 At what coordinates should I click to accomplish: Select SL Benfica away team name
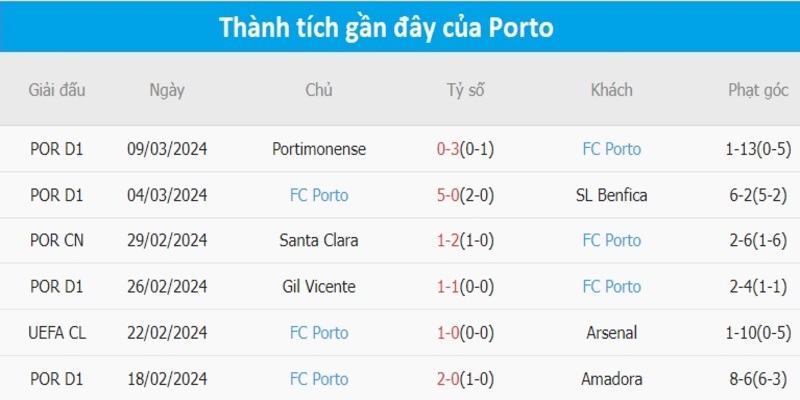611,195
